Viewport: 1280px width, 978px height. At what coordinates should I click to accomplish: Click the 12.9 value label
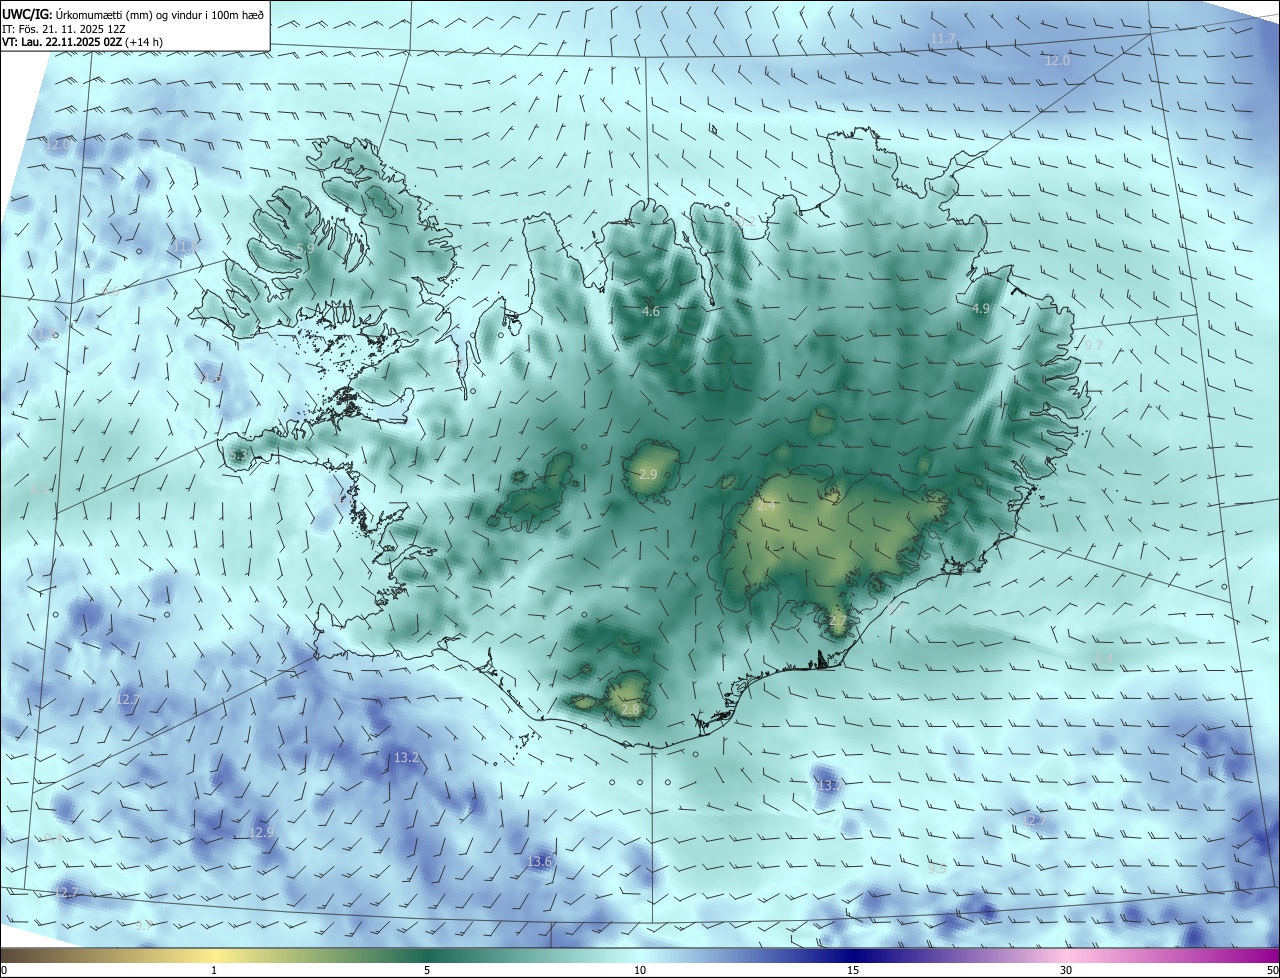261,832
